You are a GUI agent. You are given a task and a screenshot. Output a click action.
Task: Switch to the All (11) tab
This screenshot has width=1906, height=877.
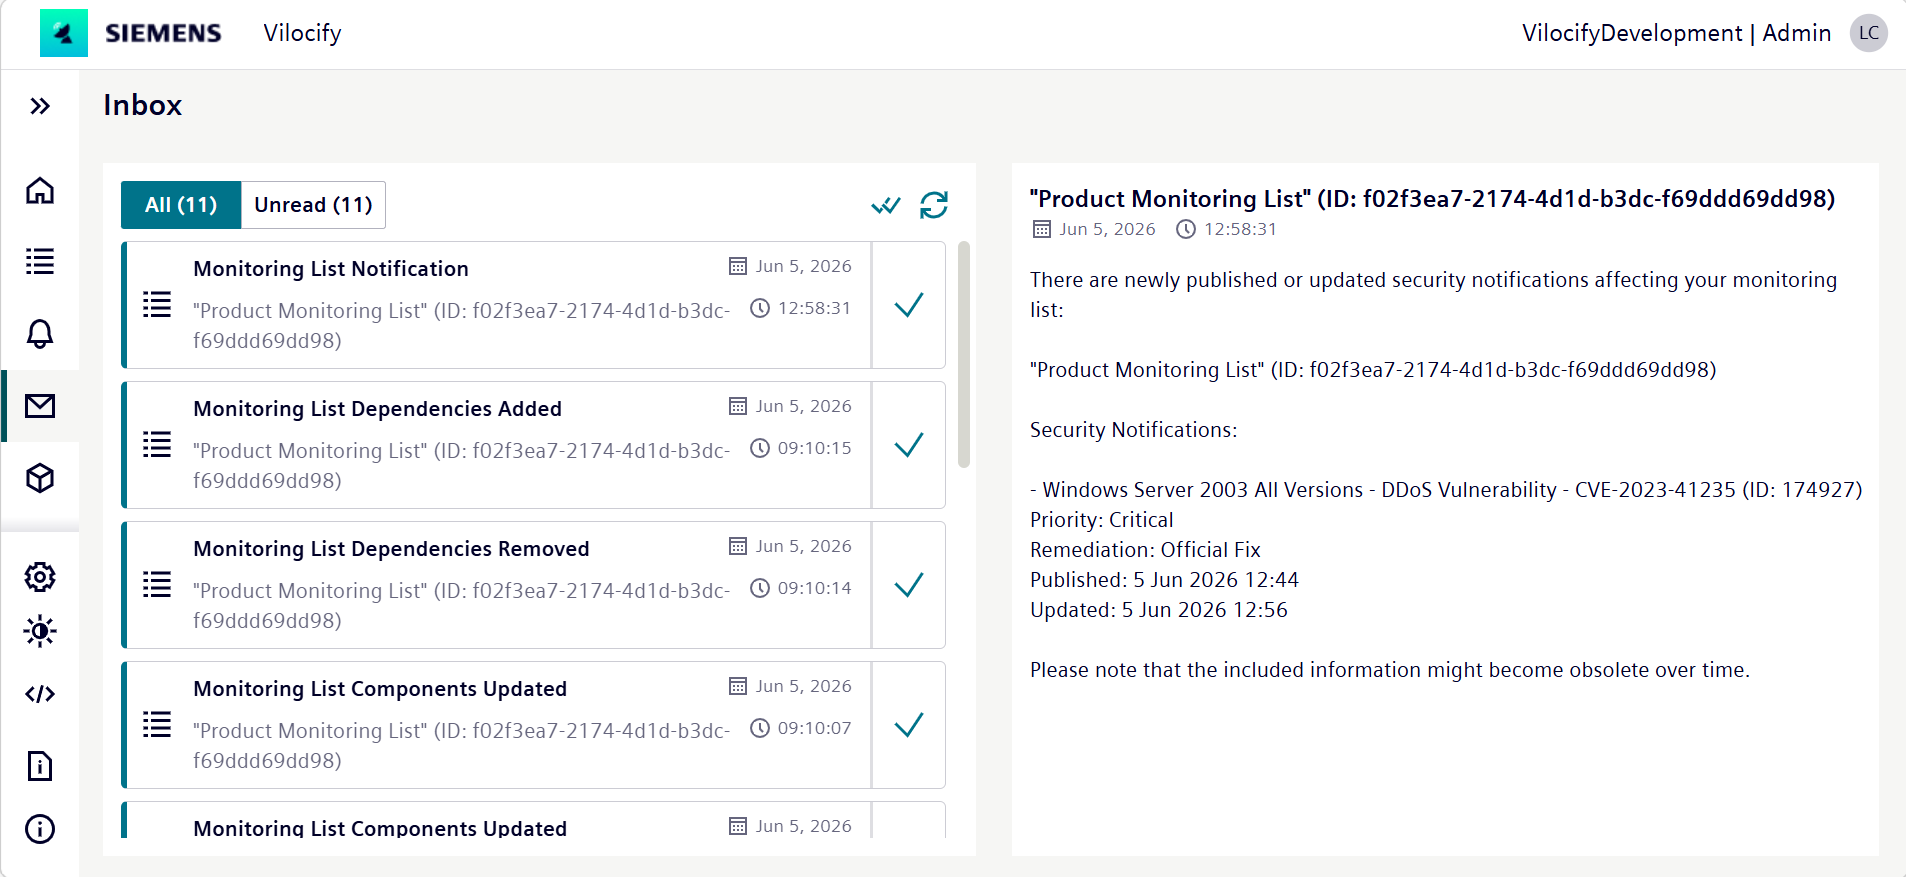(x=181, y=205)
